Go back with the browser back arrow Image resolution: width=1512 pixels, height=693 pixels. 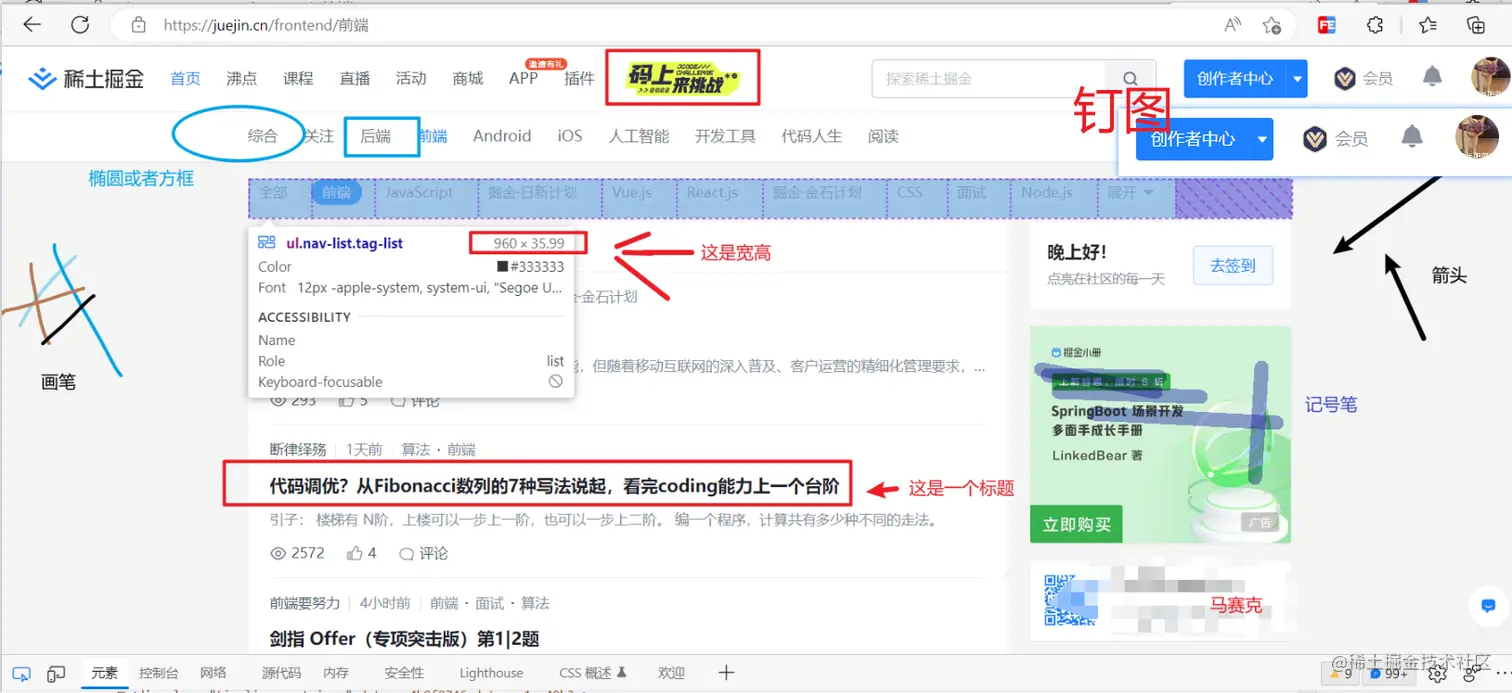pos(32,25)
